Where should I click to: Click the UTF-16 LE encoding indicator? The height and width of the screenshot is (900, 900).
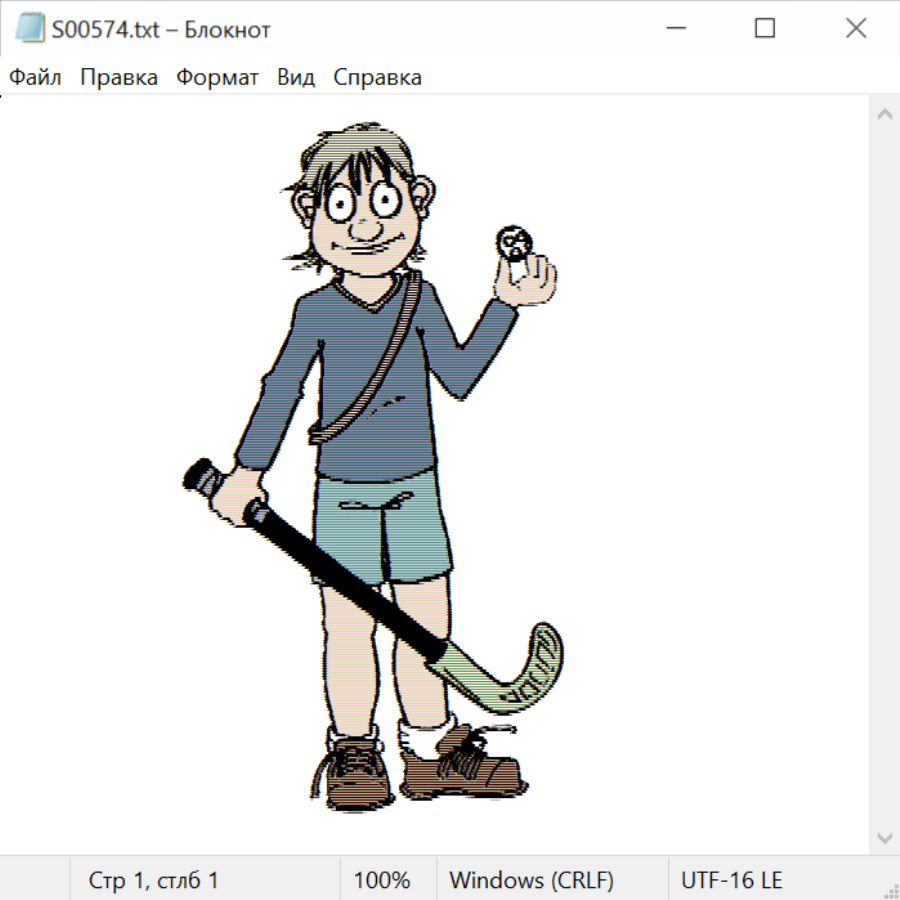tap(731, 880)
